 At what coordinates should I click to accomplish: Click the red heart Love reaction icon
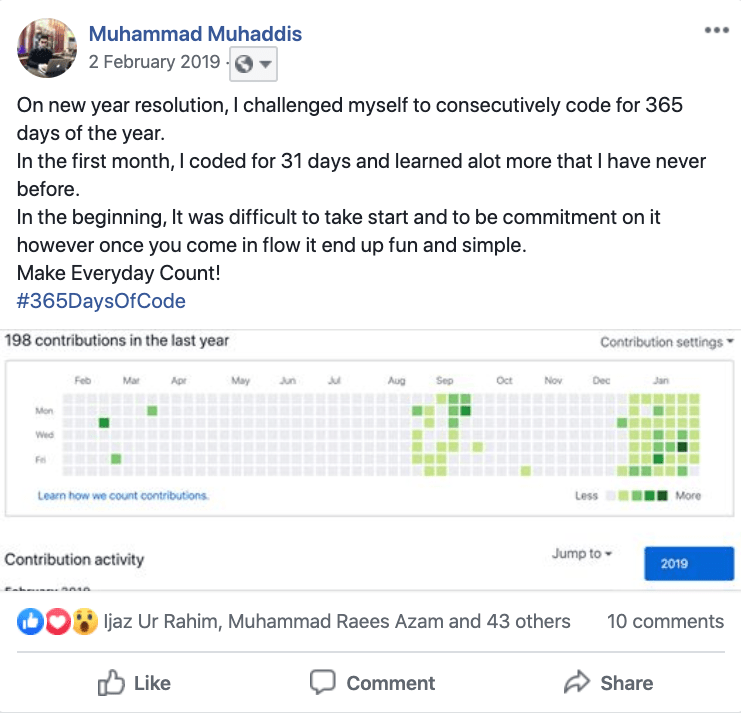click(58, 621)
